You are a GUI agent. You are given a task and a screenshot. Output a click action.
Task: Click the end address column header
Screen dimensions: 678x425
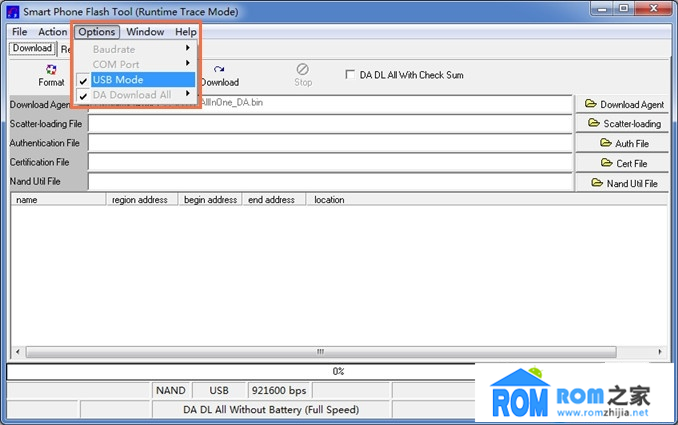(x=274, y=200)
